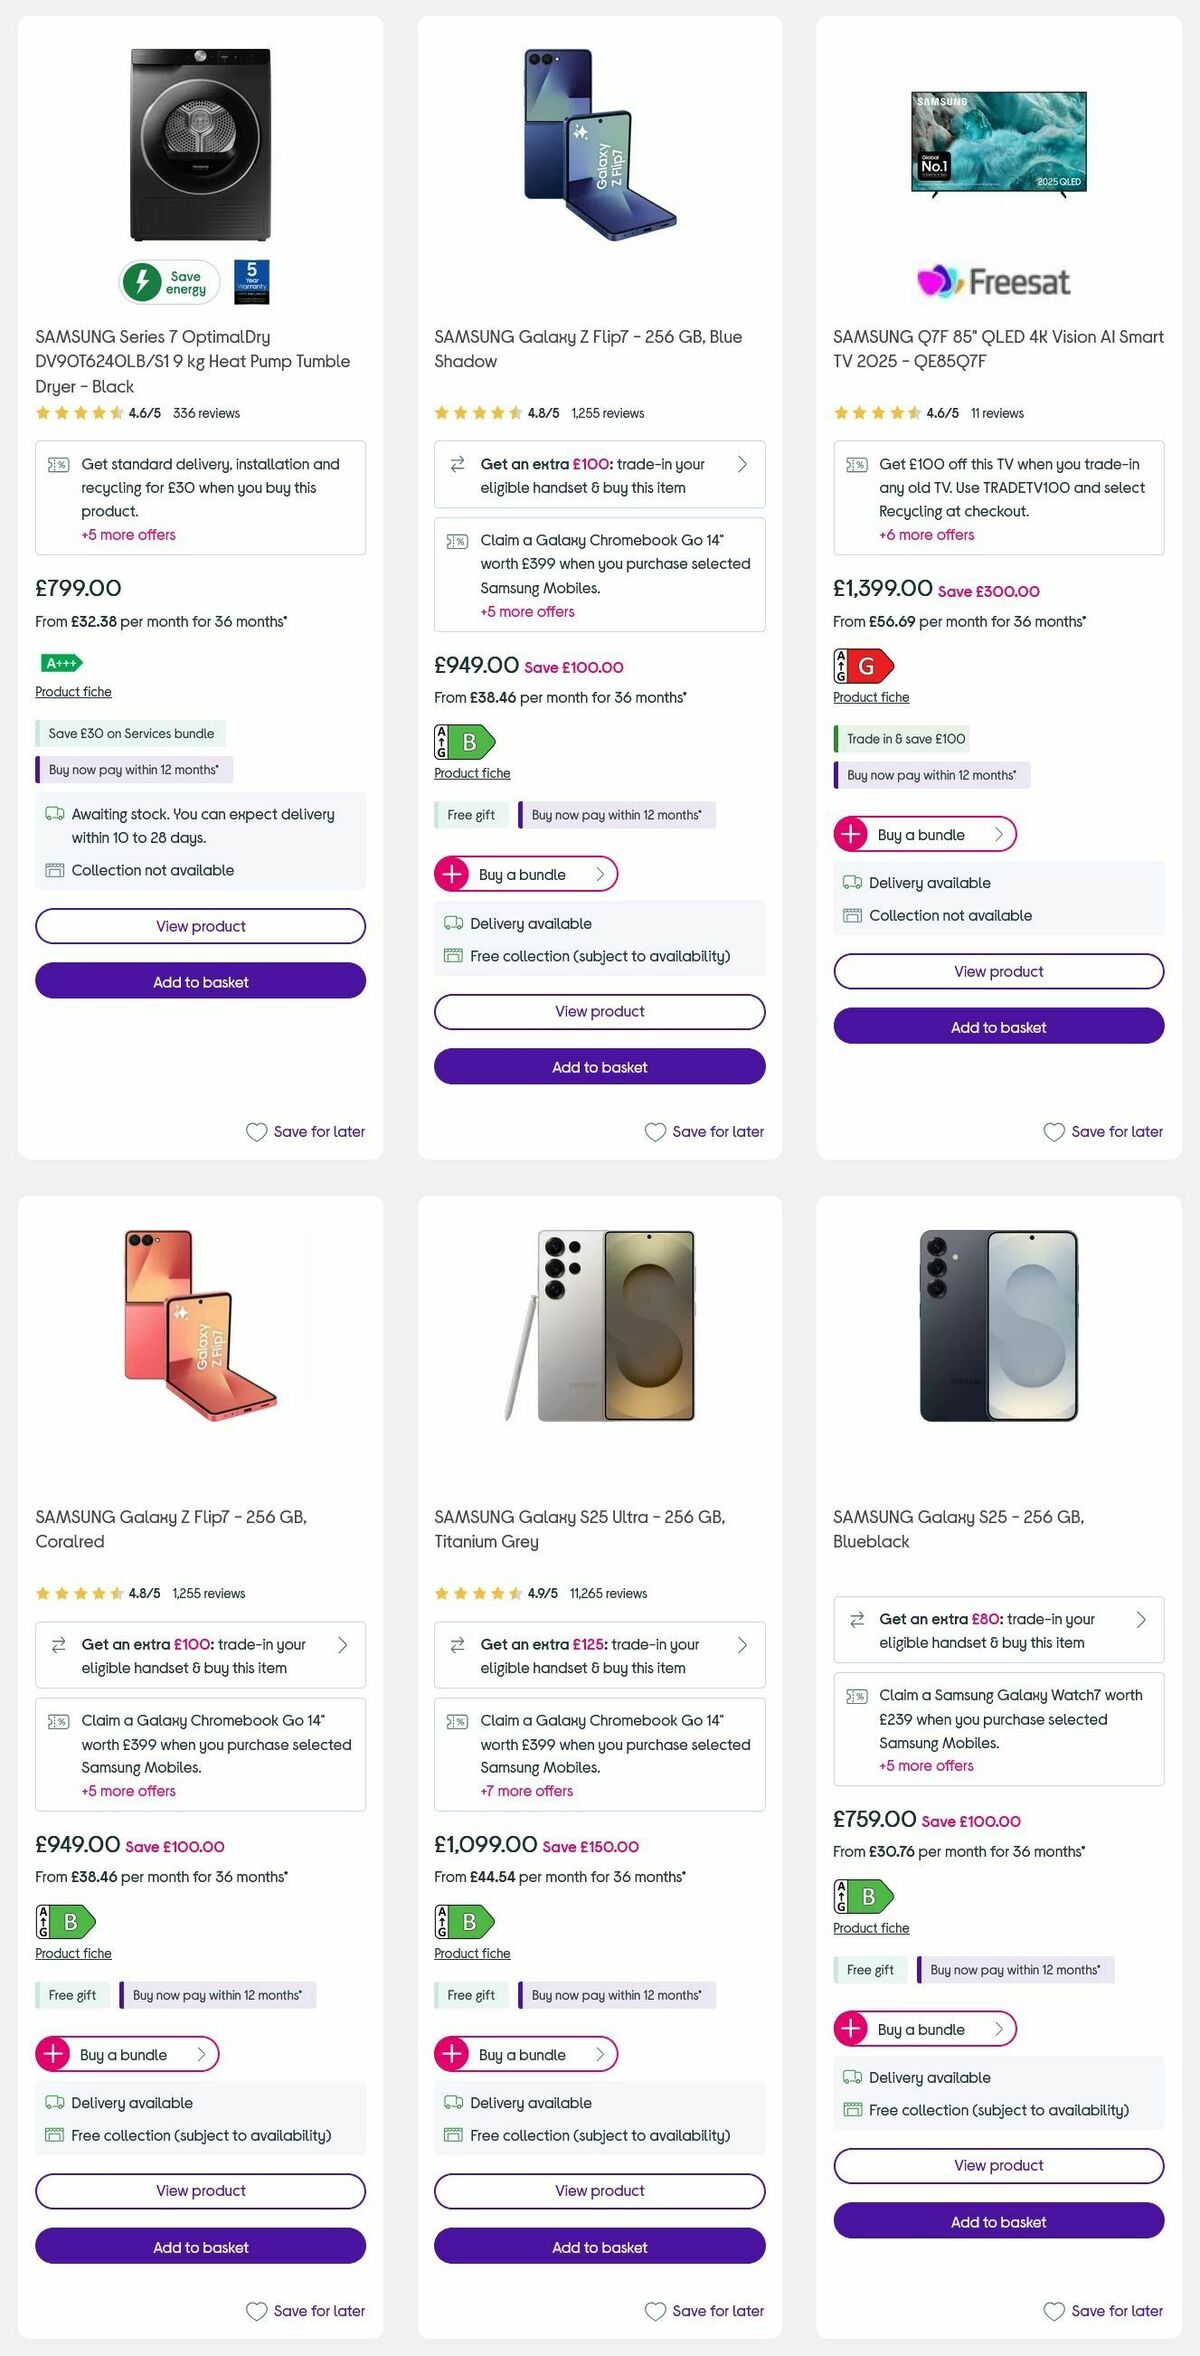1200x2356 pixels.
Task: Add the Galaxy S25 Blueblack to basket
Action: pos(998,2222)
